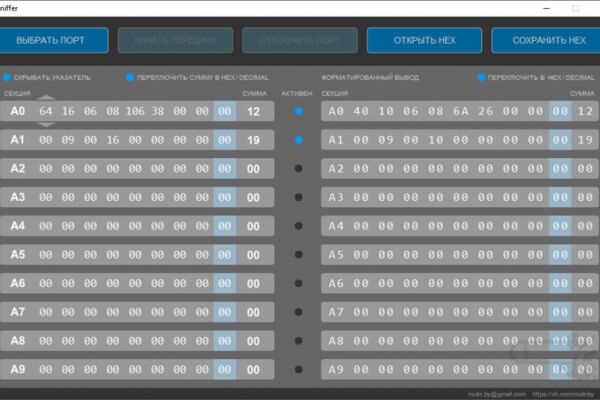Click value 09 in formatted A1 row
The image size is (600, 400).
coord(386,140)
